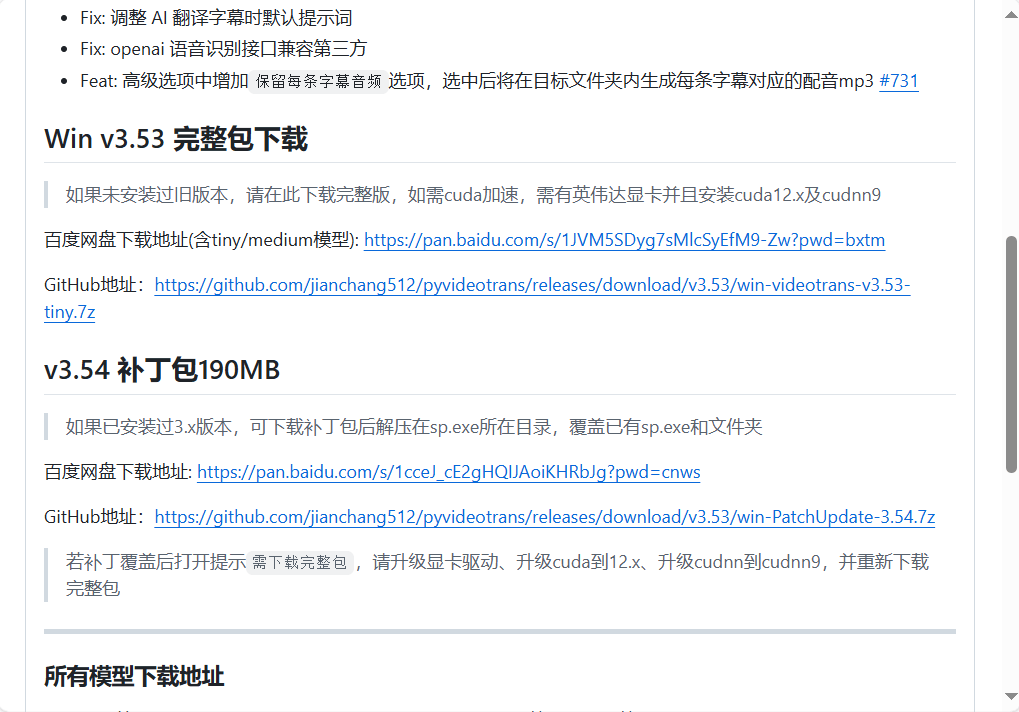
Task: Click the '保留每条字幕音频' inline code label
Action: tap(318, 81)
